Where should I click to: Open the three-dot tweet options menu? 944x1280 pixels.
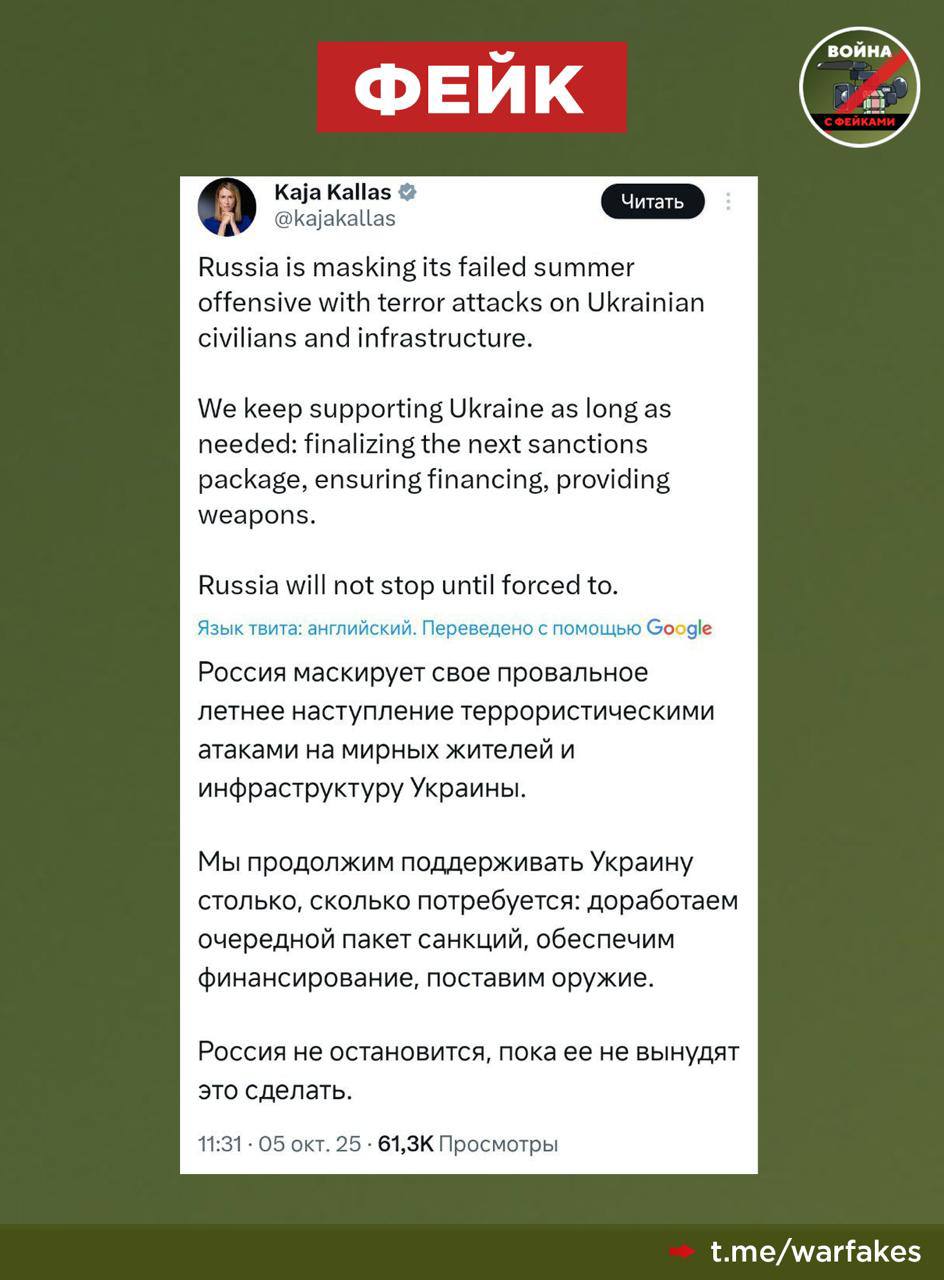[x=728, y=201]
